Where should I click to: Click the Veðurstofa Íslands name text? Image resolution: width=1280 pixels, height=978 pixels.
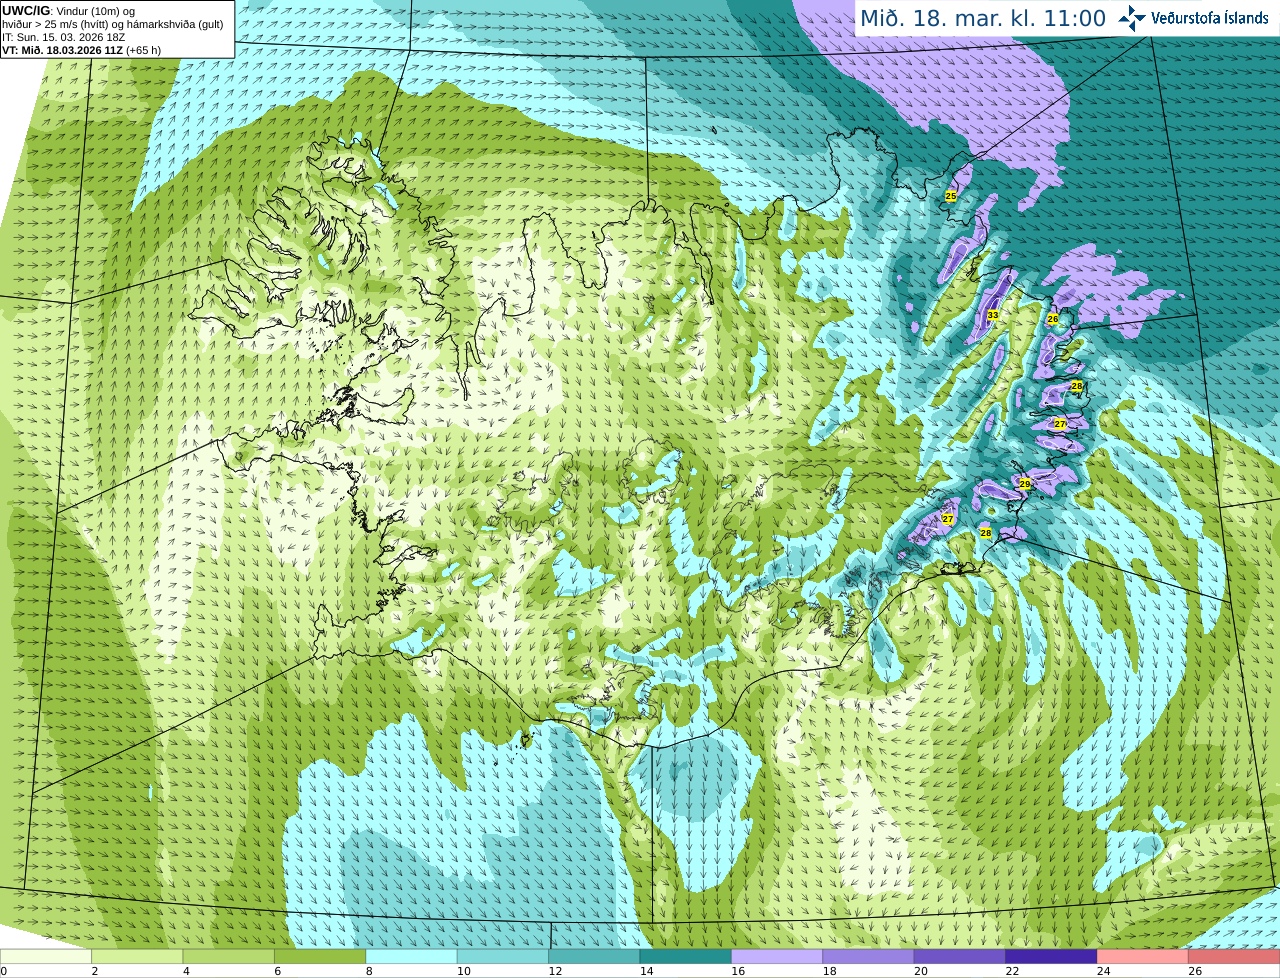(1210, 18)
